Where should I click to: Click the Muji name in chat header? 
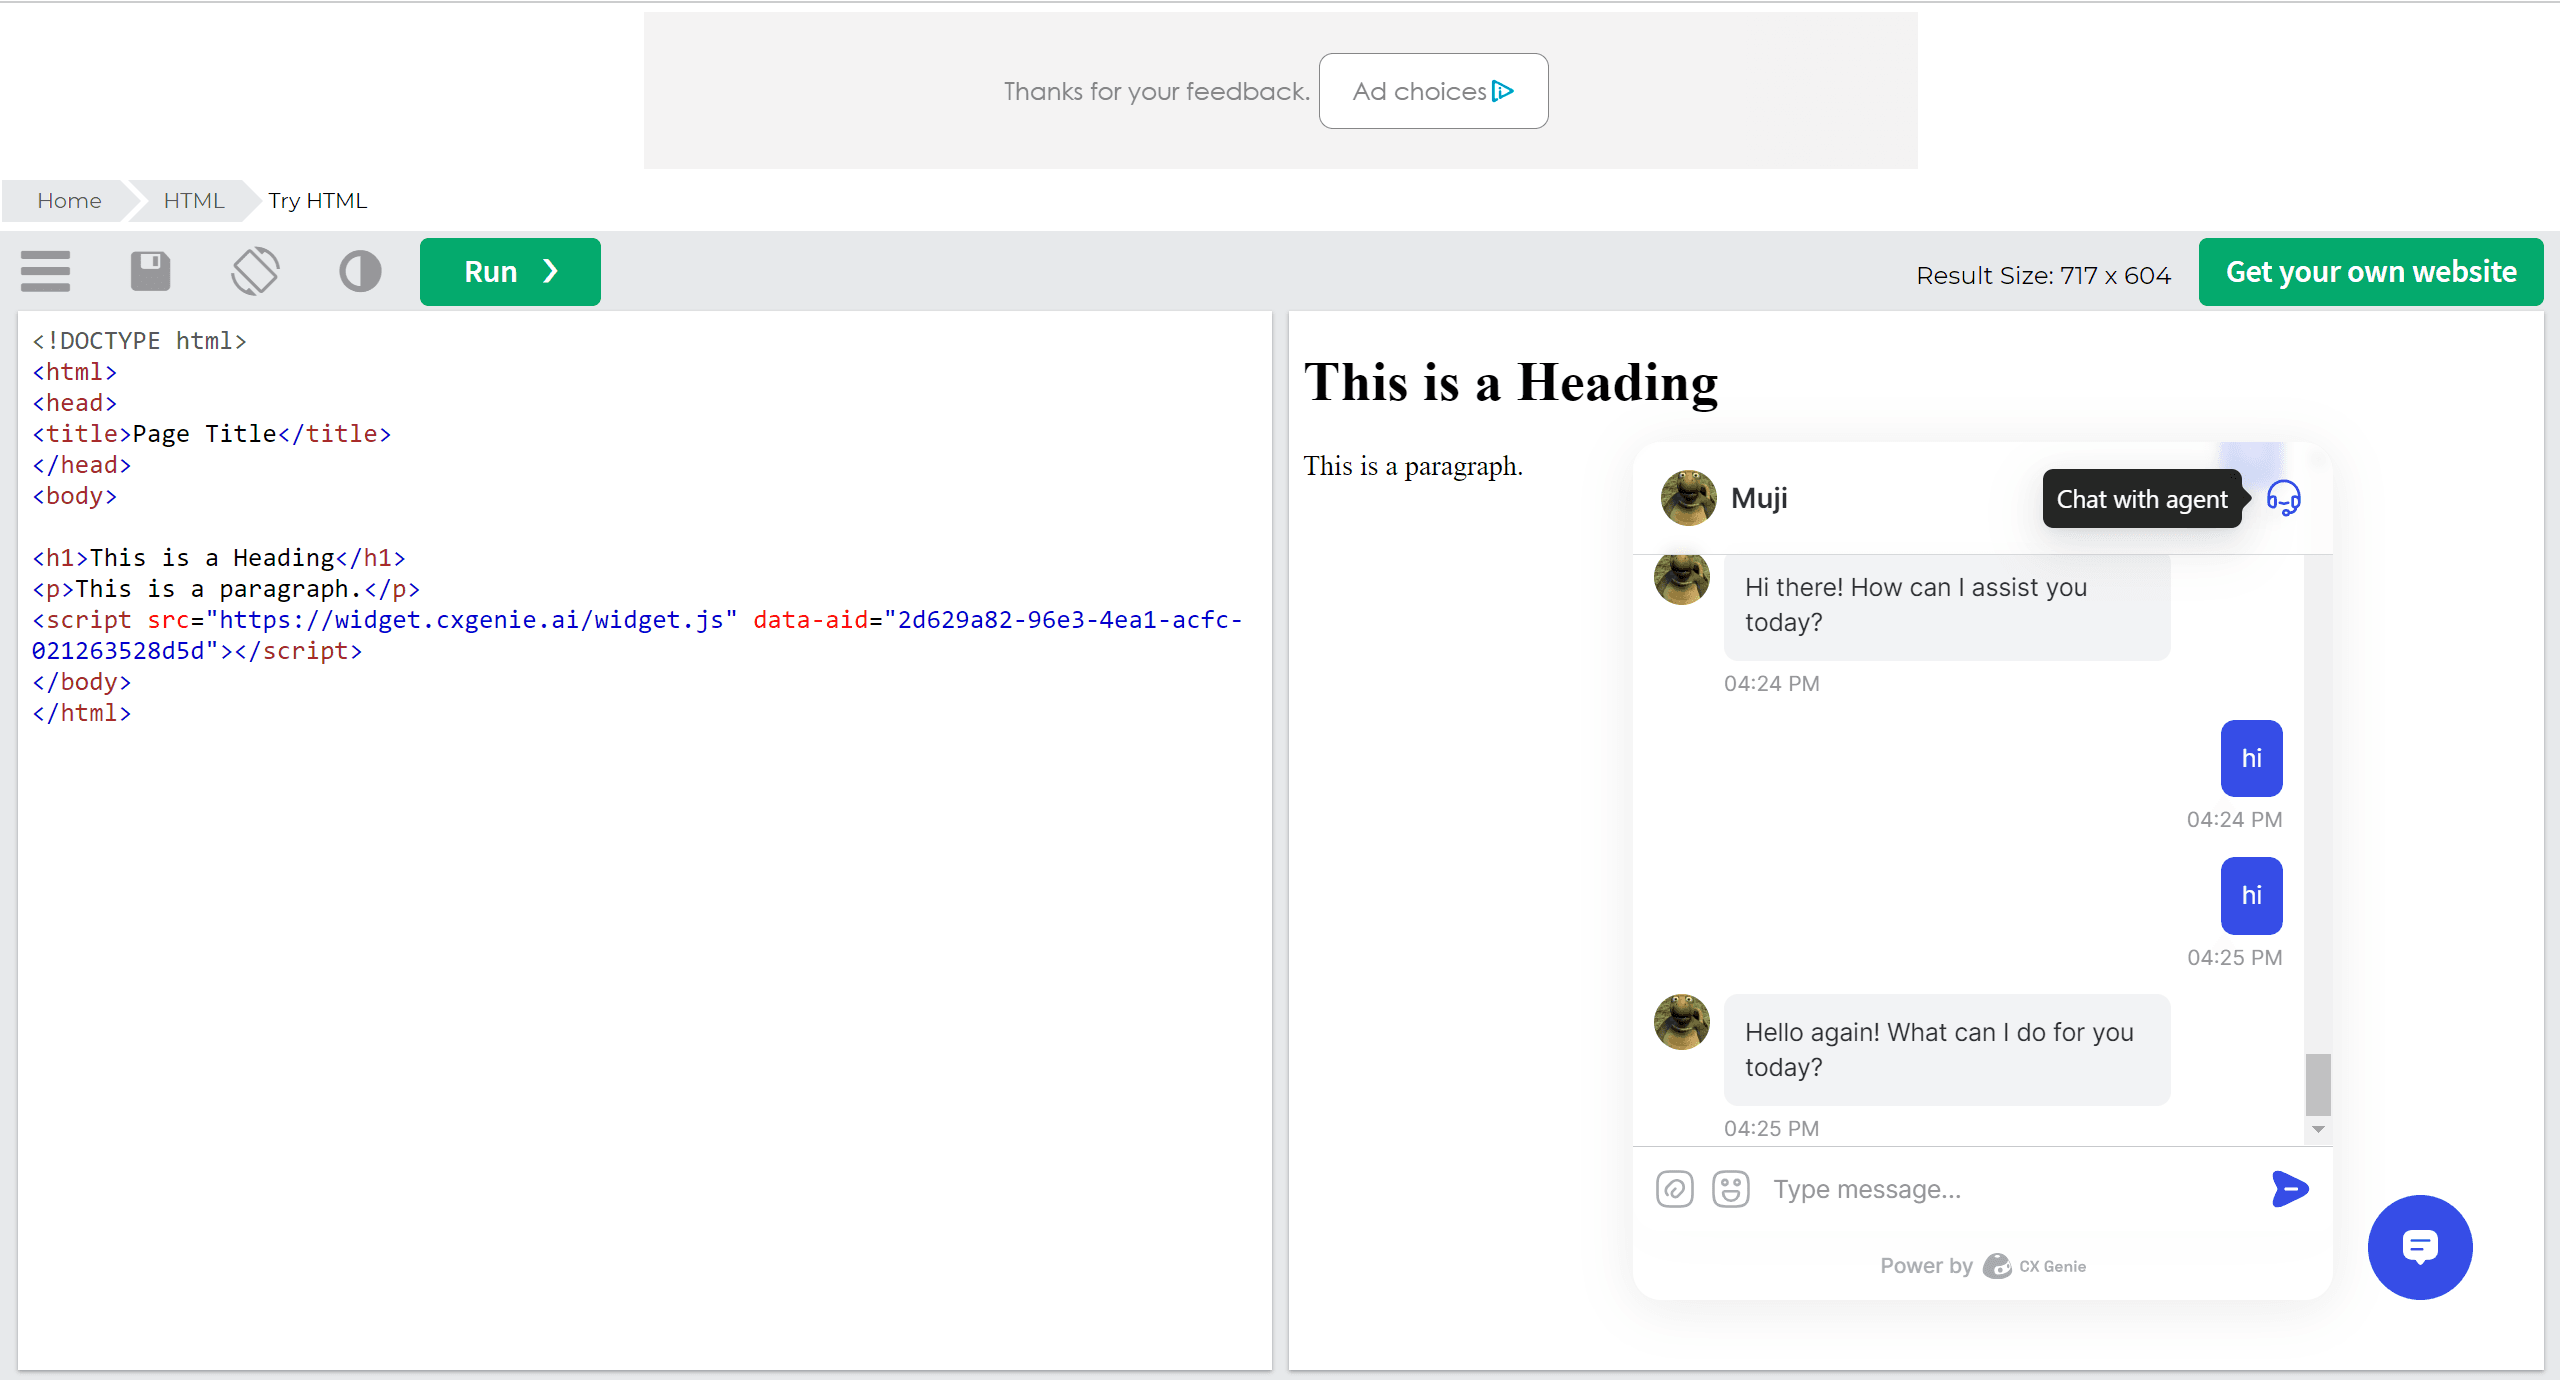(x=1759, y=498)
